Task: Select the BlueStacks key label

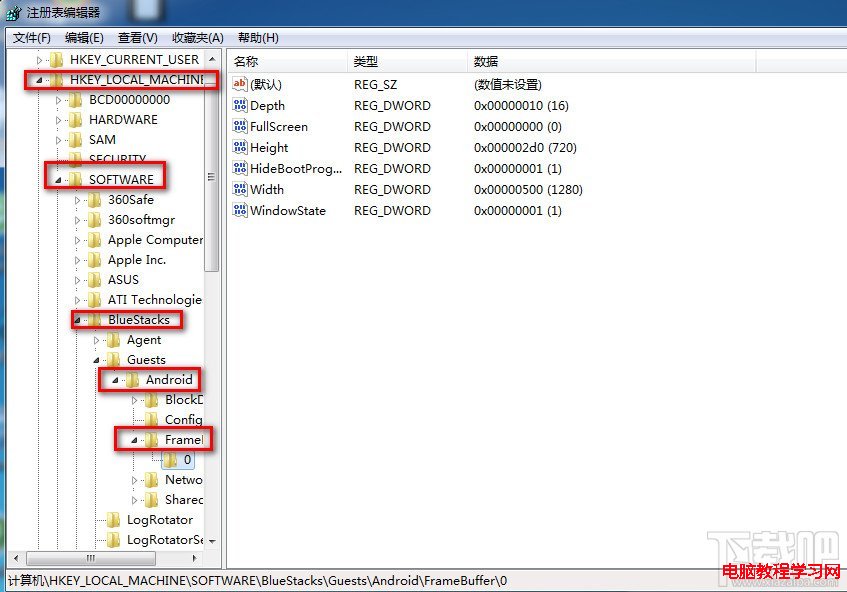Action: [x=139, y=320]
